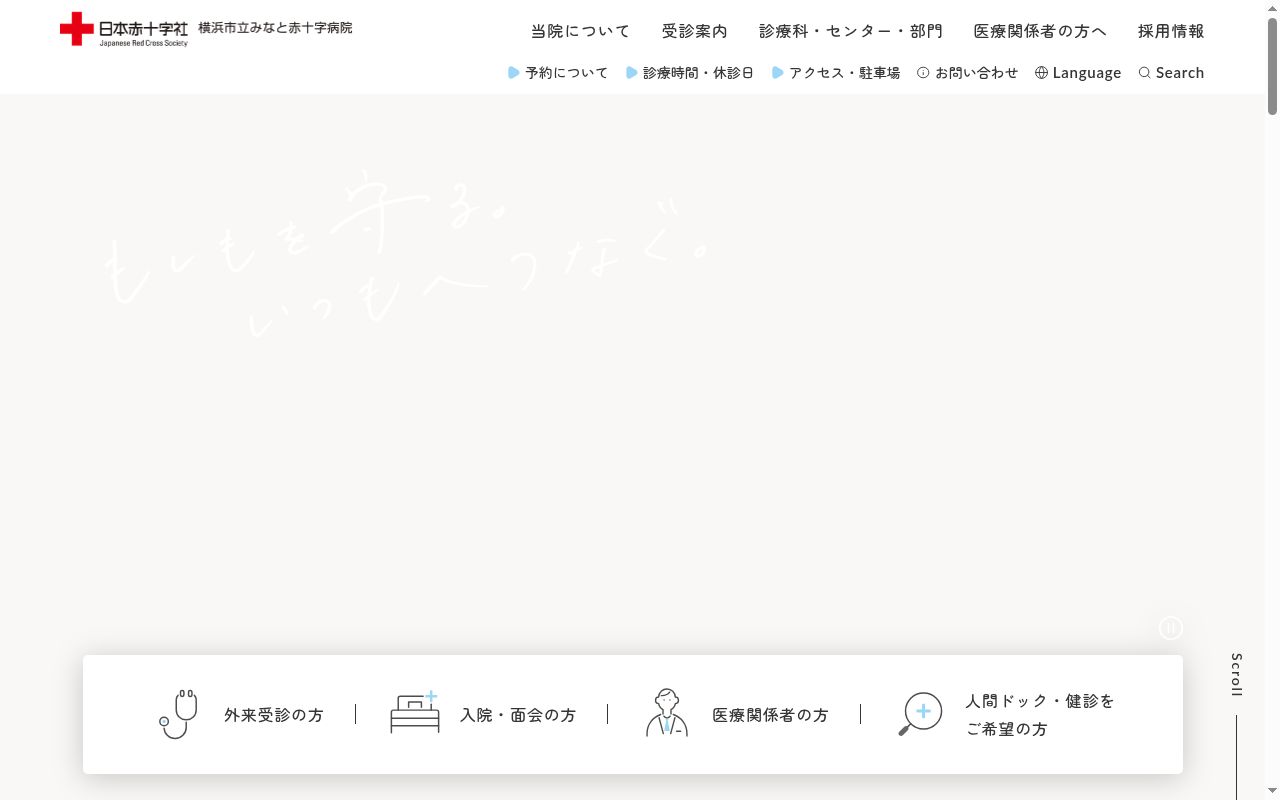Open 医療関係者の方へ menu
Viewport: 1280px width, 800px height.
pyautogui.click(x=1040, y=31)
